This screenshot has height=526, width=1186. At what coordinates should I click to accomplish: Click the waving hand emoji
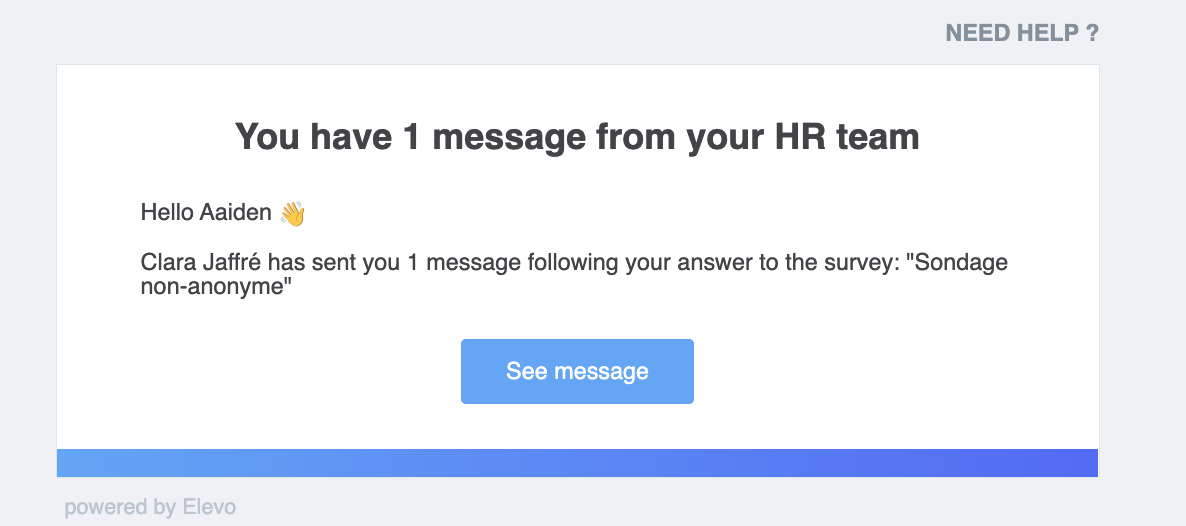click(x=292, y=213)
